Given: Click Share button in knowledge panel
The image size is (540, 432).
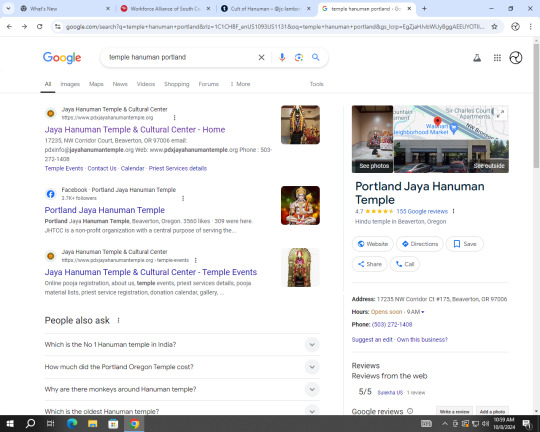Looking at the screenshot, I should (x=370, y=264).
